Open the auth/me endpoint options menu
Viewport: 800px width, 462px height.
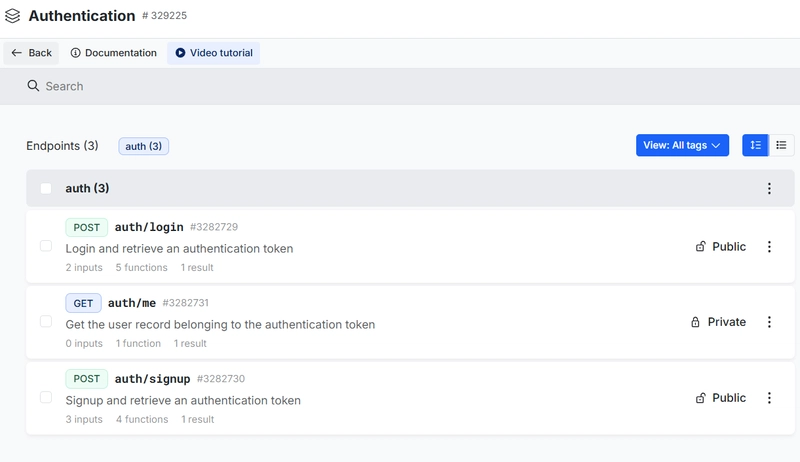click(x=769, y=322)
